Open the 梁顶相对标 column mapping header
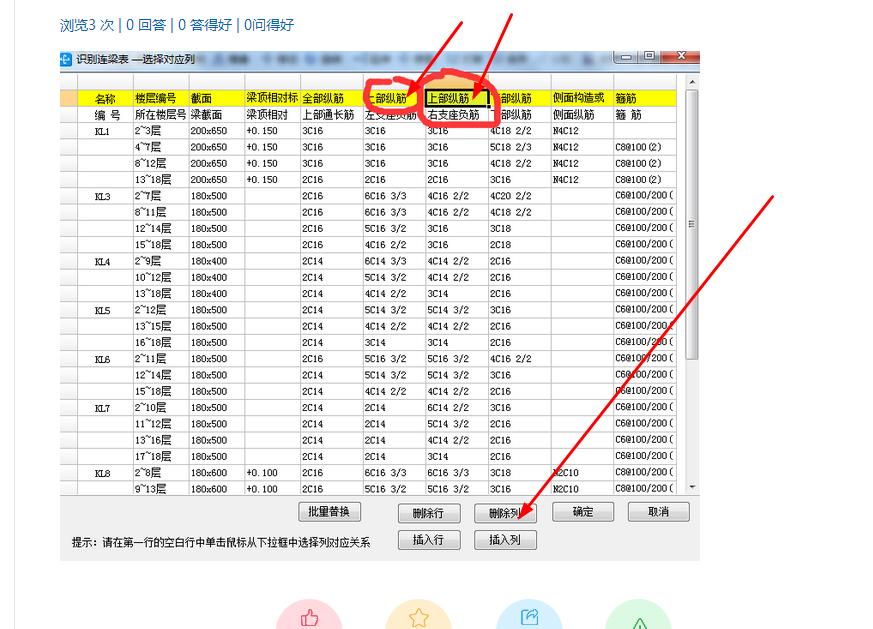This screenshot has height=629, width=873. [x=272, y=99]
